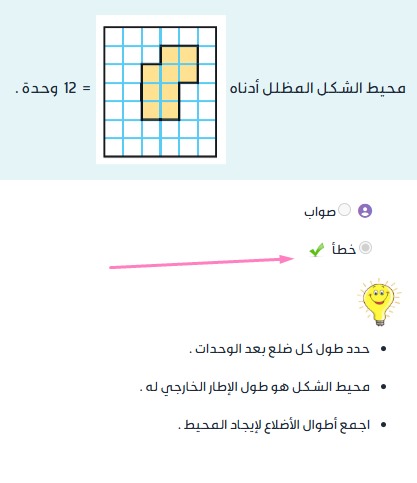417x483 pixels.
Task: Click the text = 12 وحدة
Action: click(x=53, y=89)
